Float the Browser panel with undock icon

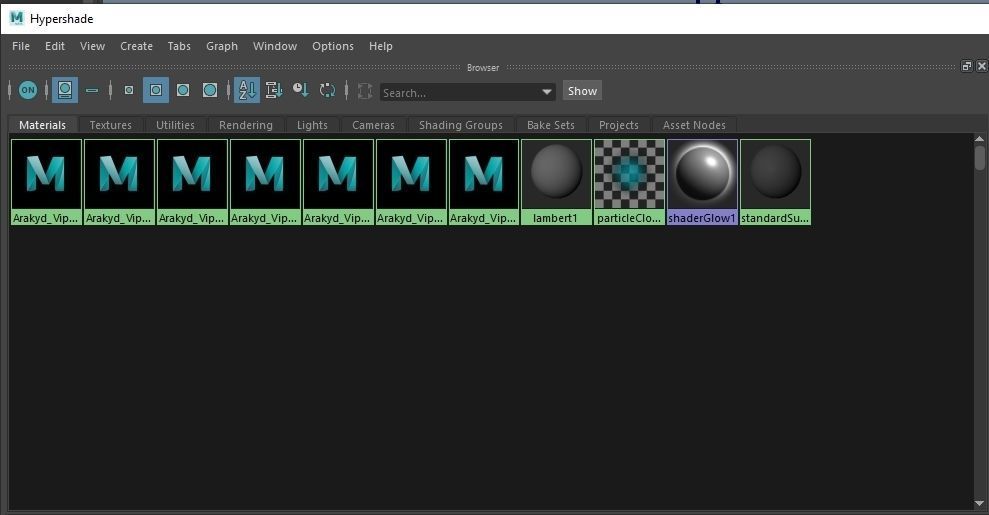coord(966,66)
